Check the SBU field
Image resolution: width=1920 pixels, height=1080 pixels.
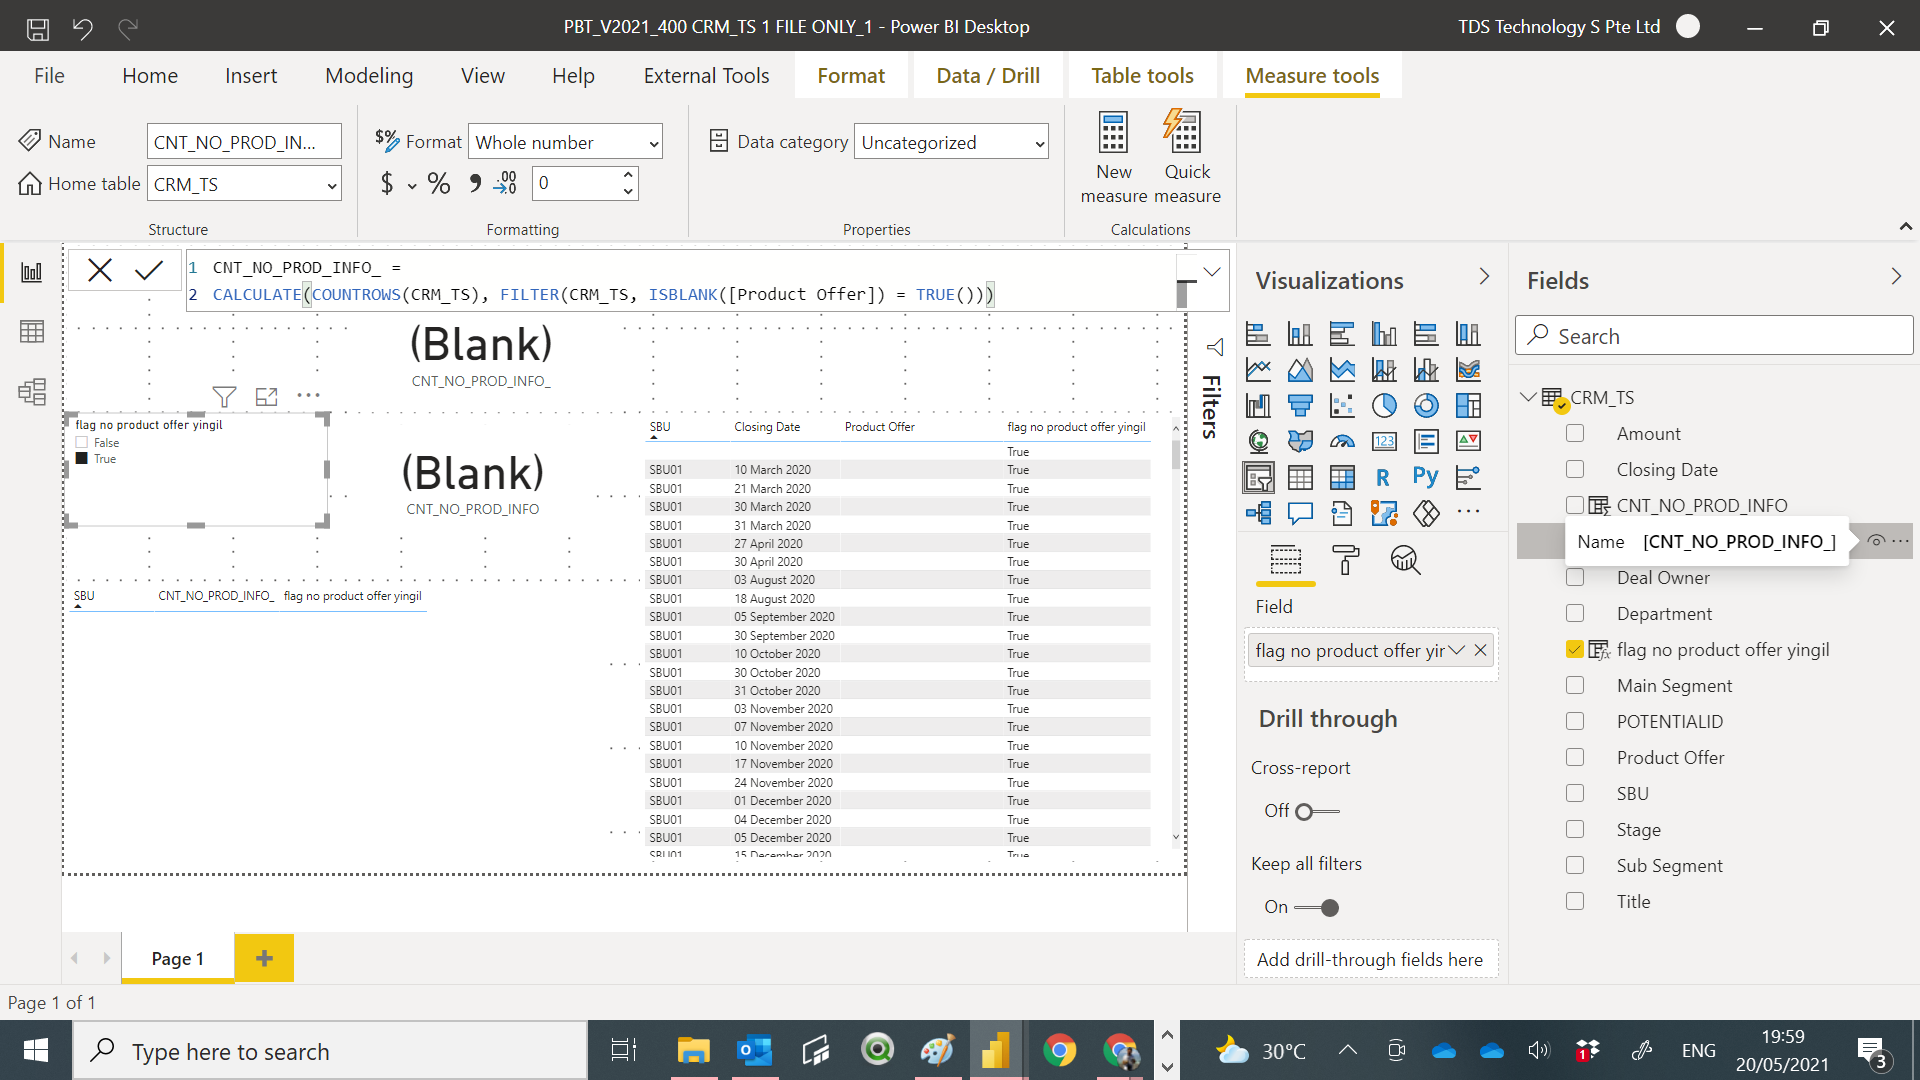tap(1575, 793)
